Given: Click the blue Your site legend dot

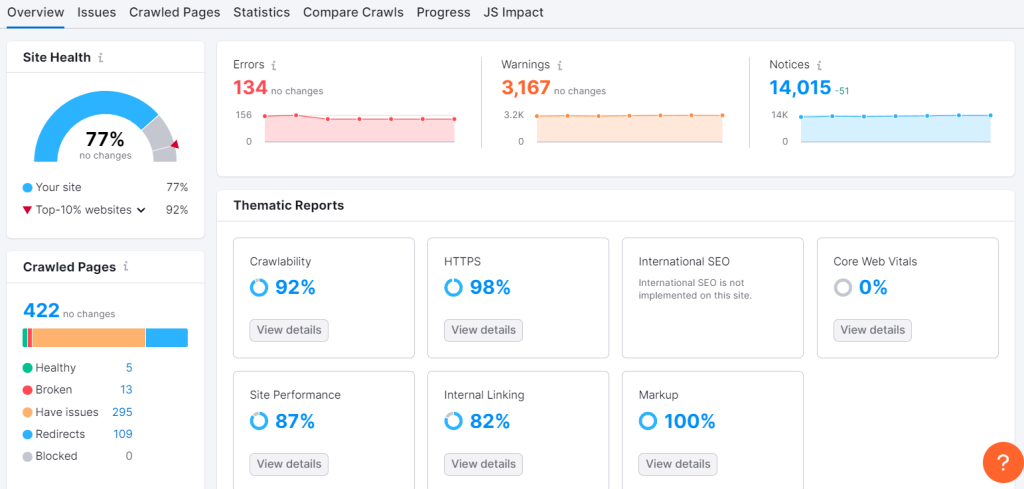Looking at the screenshot, I should point(27,188).
